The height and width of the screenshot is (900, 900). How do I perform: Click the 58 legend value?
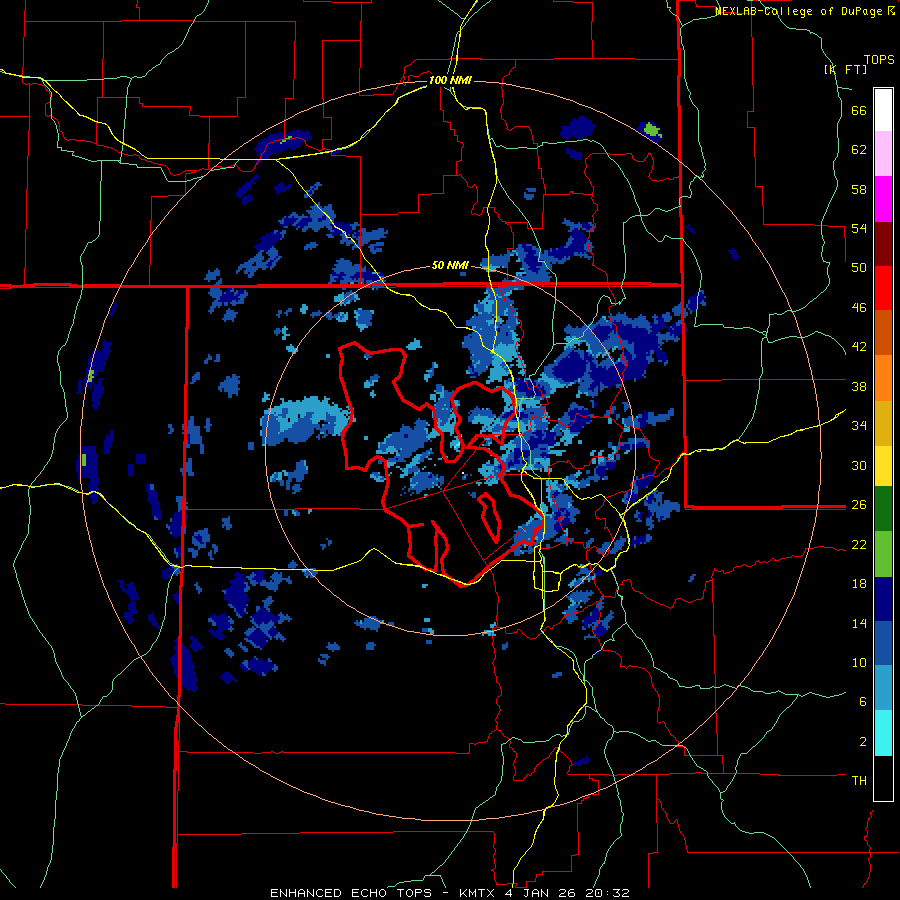[x=859, y=189]
